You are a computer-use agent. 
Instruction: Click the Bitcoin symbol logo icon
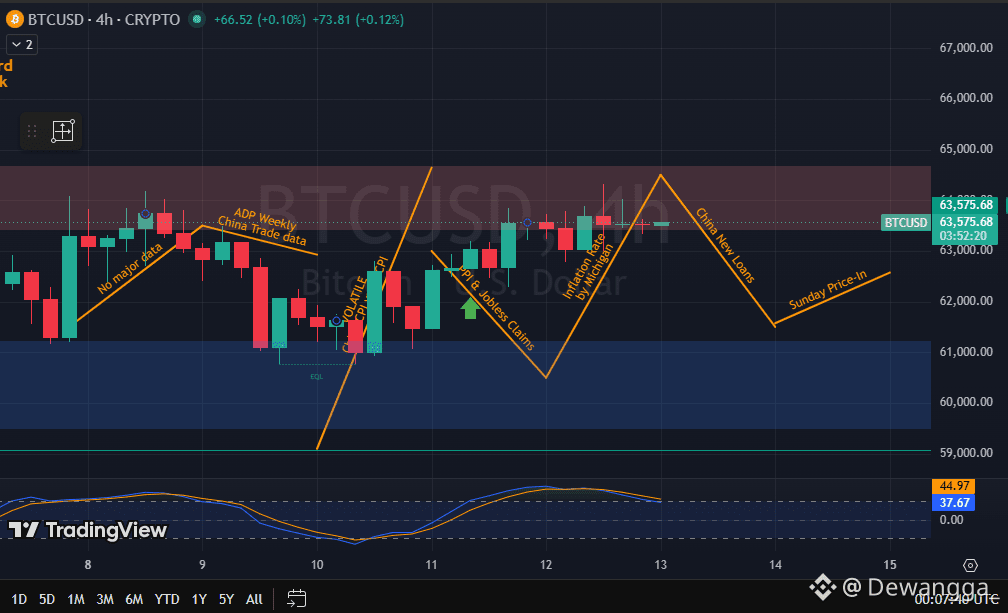coord(14,19)
